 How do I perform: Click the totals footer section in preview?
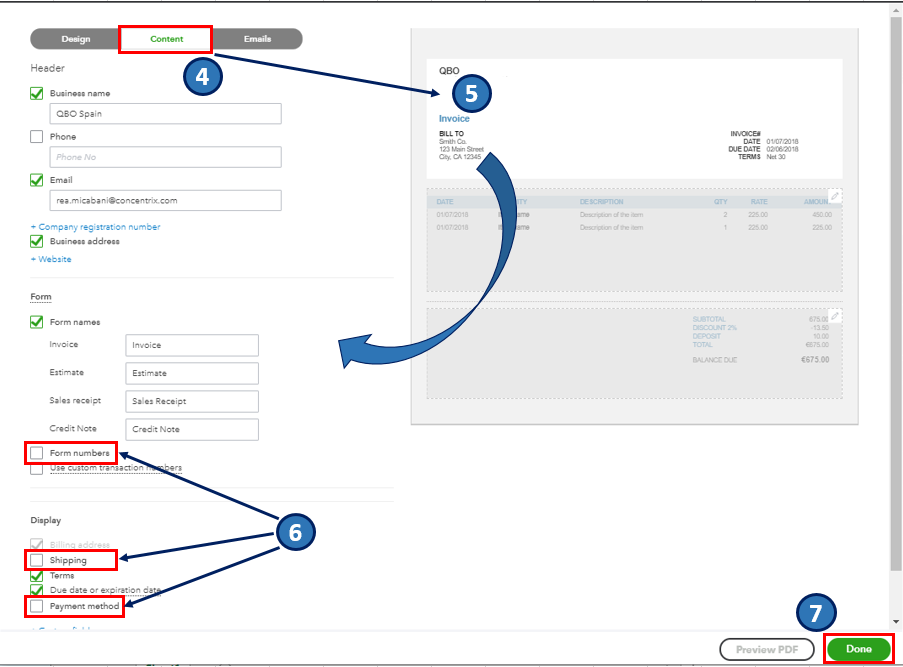(x=635, y=353)
